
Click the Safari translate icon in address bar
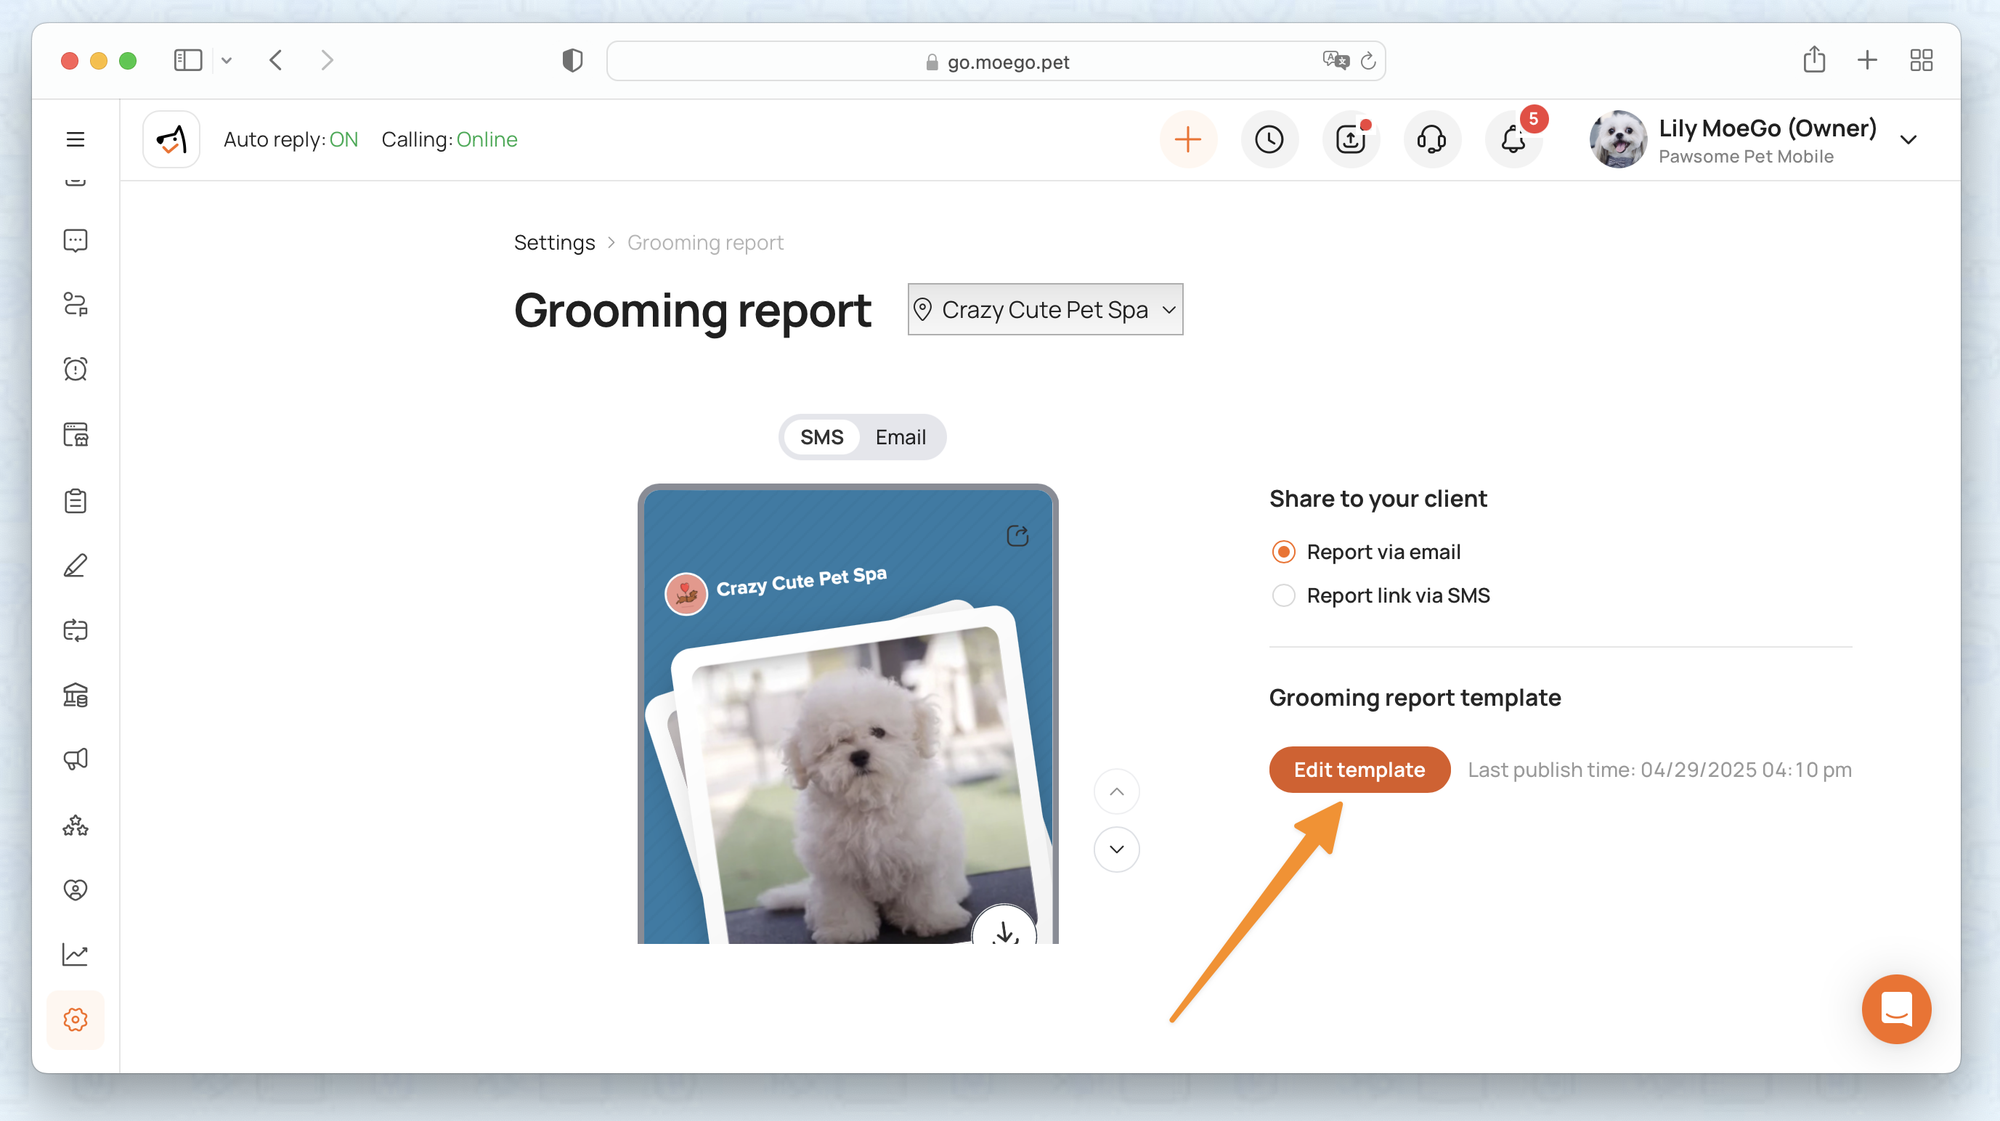coord(1335,61)
